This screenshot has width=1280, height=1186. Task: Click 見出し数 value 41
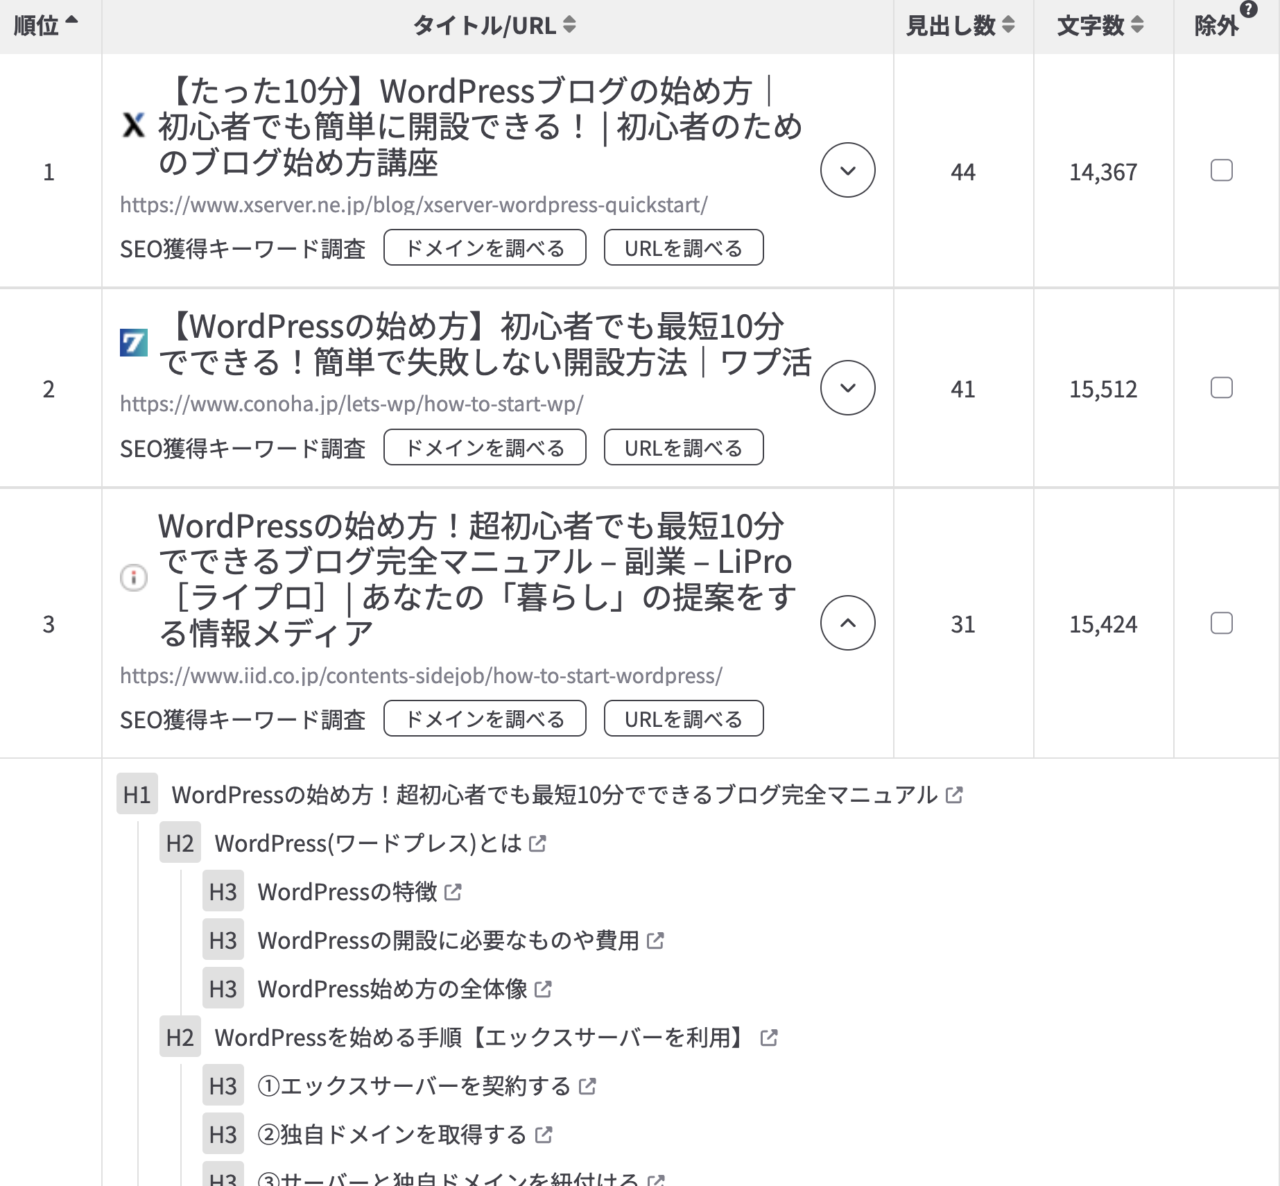tap(963, 389)
